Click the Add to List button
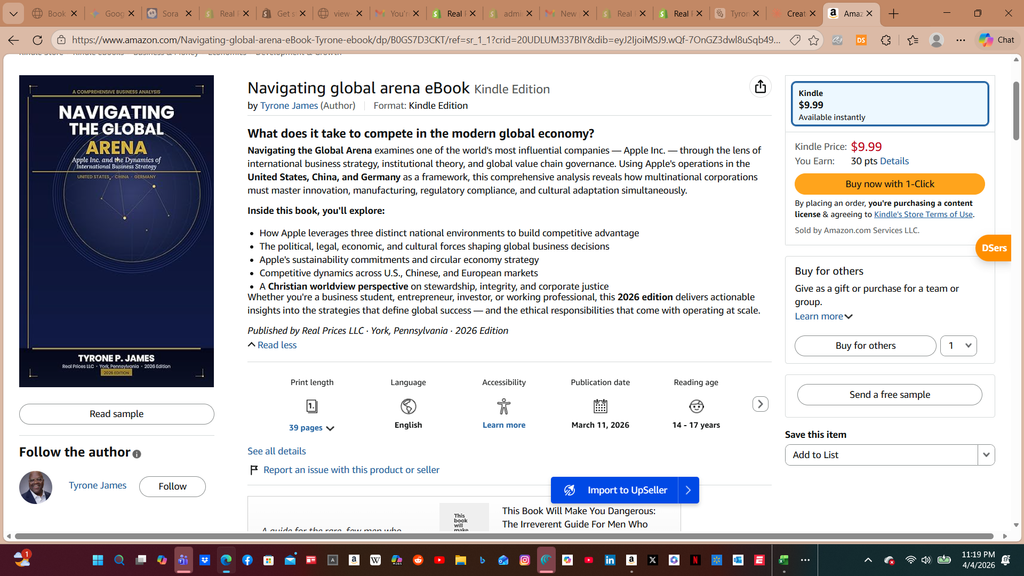Viewport: 1024px width, 576px height. coord(881,455)
